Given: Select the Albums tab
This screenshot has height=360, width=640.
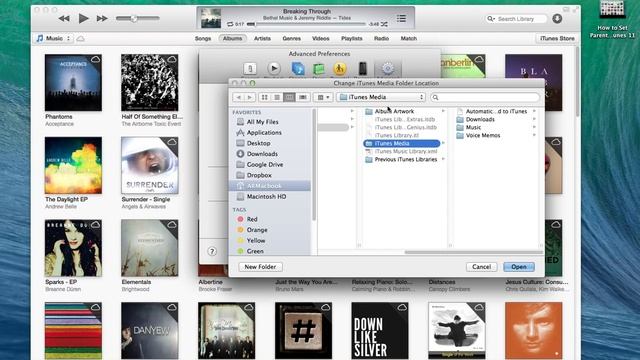Looking at the screenshot, I should coord(232,38).
